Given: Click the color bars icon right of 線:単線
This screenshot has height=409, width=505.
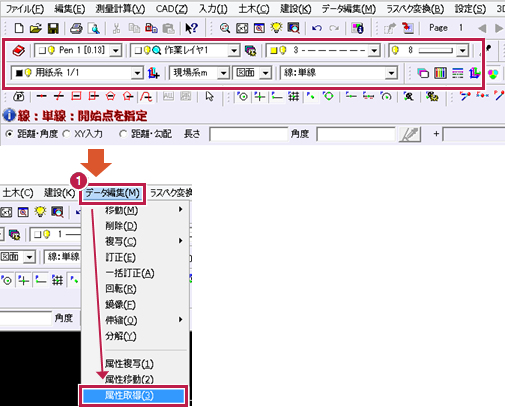Looking at the screenshot, I should pos(440,73).
